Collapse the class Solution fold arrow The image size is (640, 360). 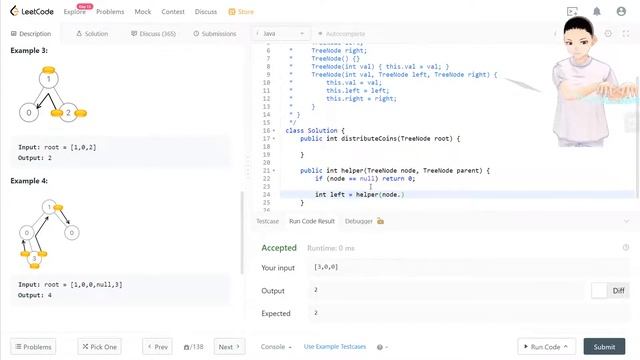[x=274, y=131]
